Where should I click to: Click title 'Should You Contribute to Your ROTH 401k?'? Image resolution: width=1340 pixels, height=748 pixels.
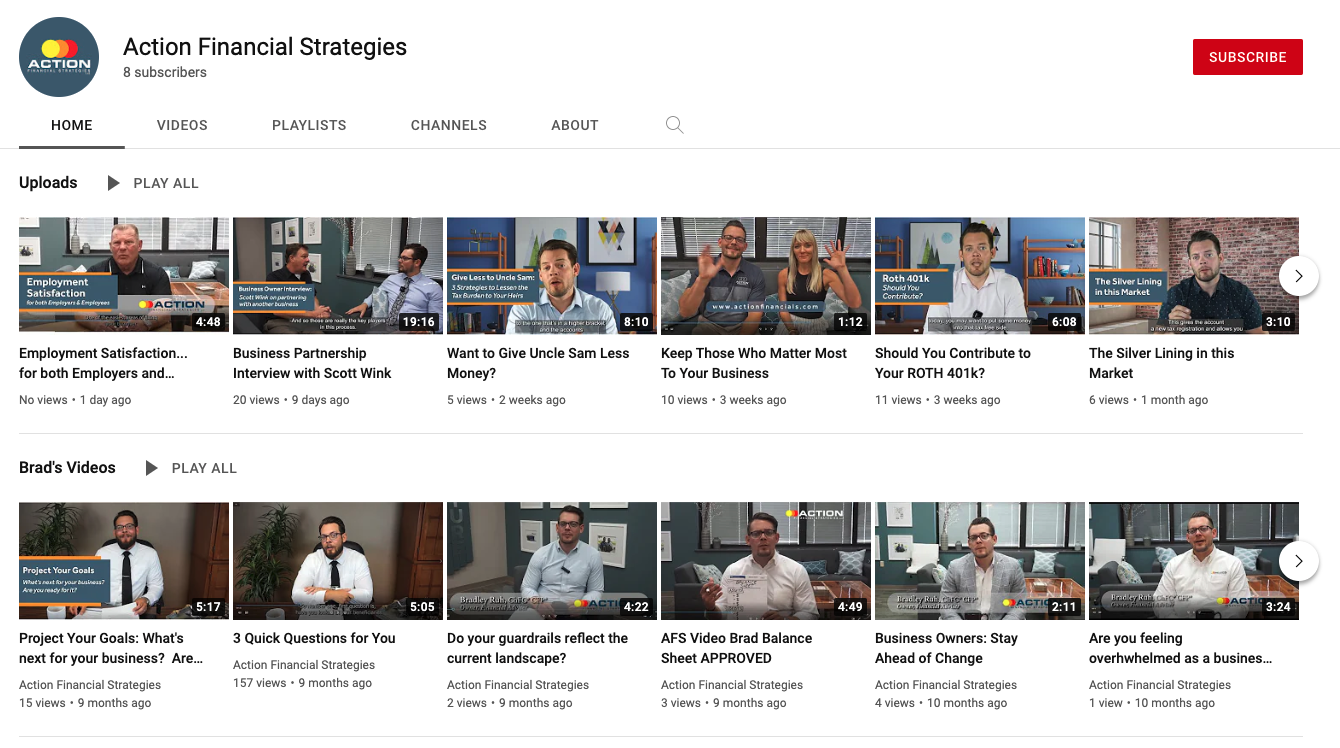click(953, 363)
